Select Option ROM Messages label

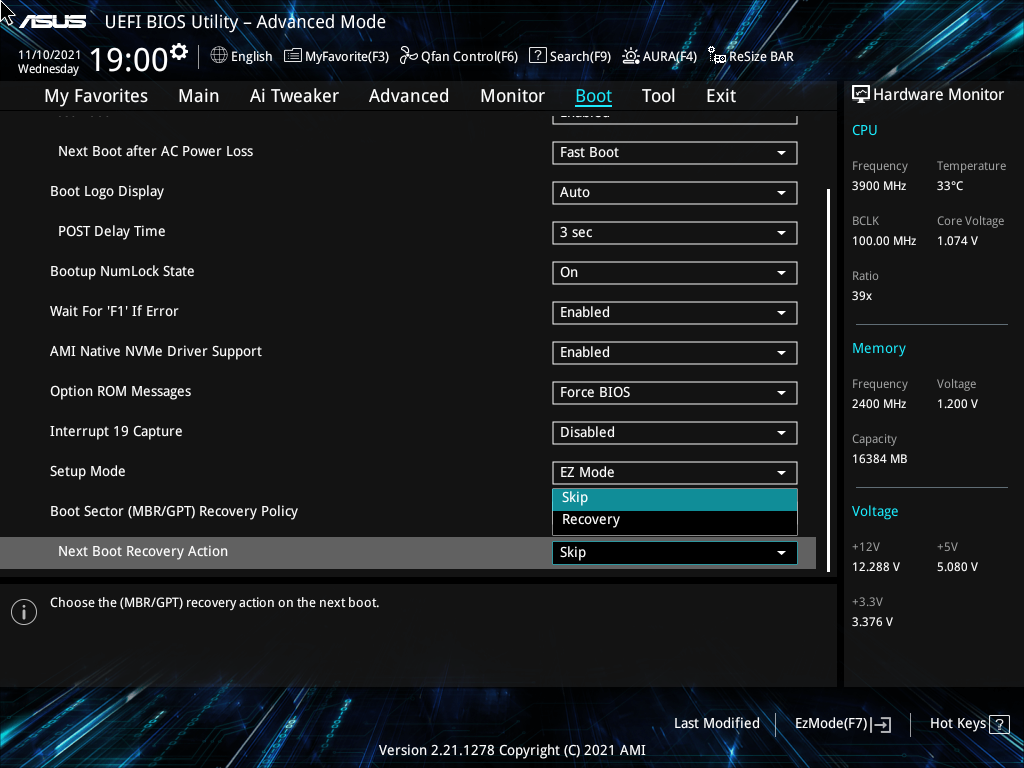(121, 392)
